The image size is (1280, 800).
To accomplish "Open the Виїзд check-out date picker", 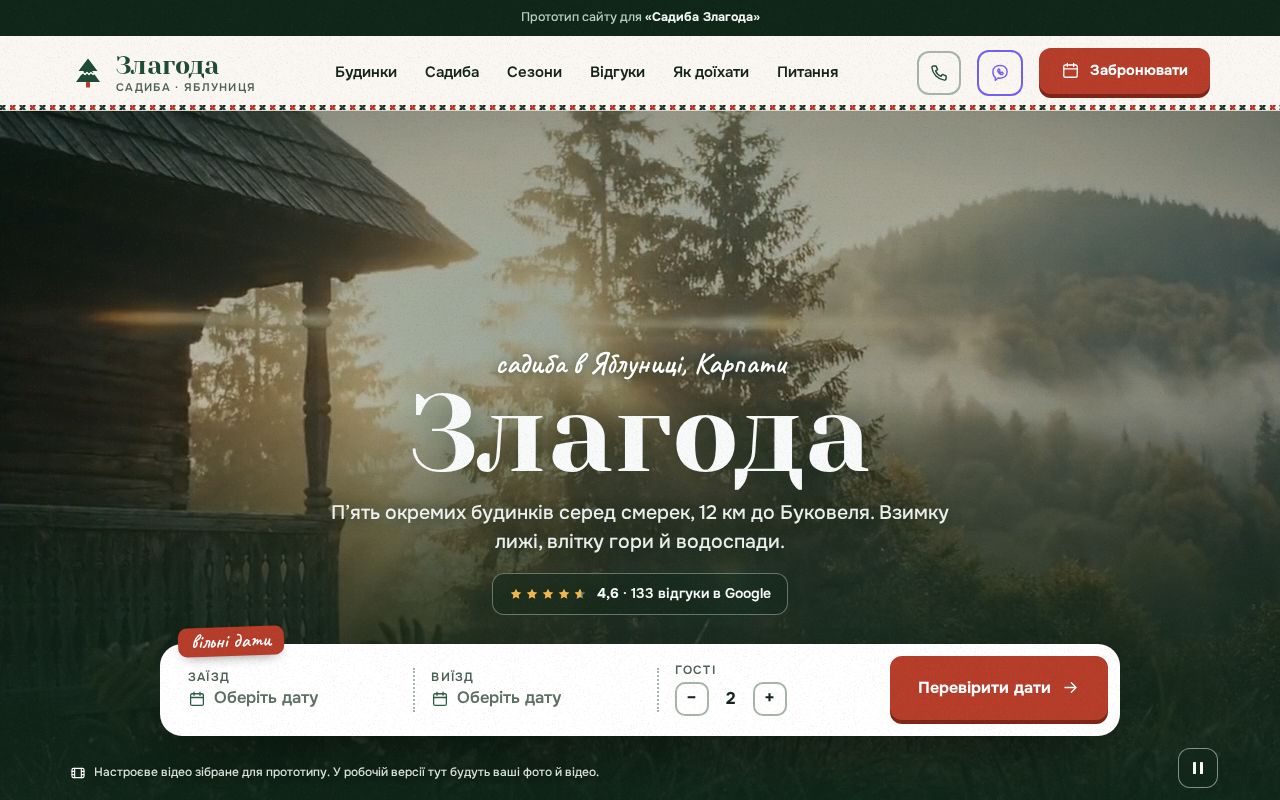I will pyautogui.click(x=535, y=689).
